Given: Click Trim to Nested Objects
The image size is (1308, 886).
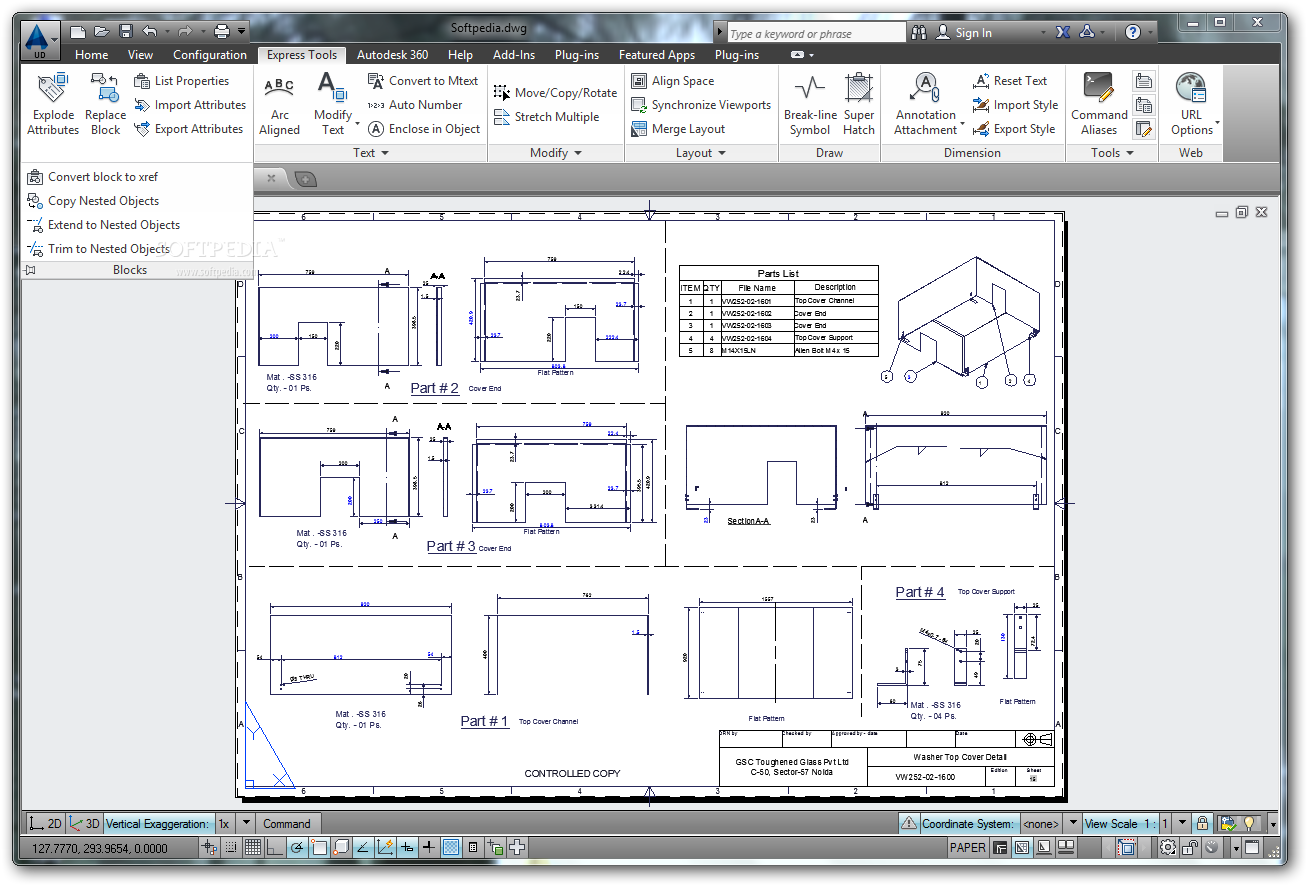Looking at the screenshot, I should [98, 249].
